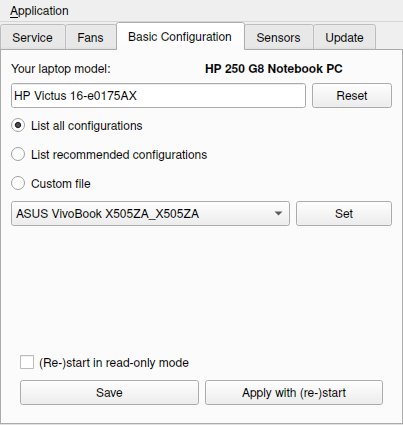403x425 pixels.
Task: Switch to the Service tab
Action: click(x=32, y=37)
